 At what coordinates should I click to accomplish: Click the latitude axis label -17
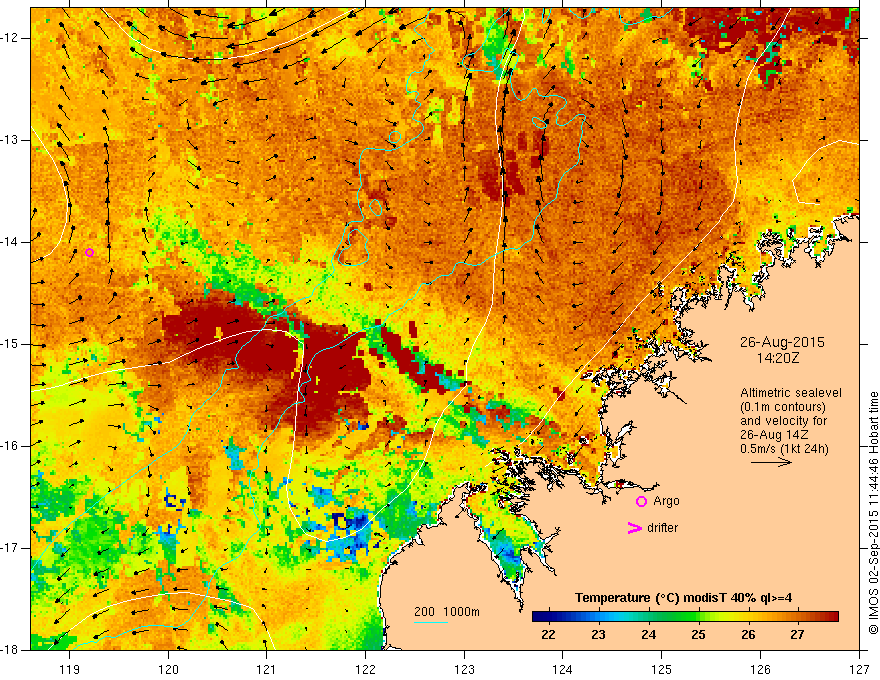coord(10,548)
